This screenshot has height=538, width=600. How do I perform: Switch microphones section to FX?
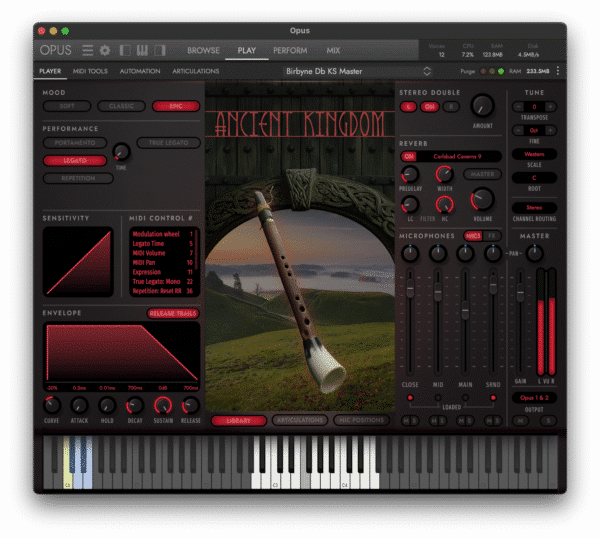click(492, 236)
